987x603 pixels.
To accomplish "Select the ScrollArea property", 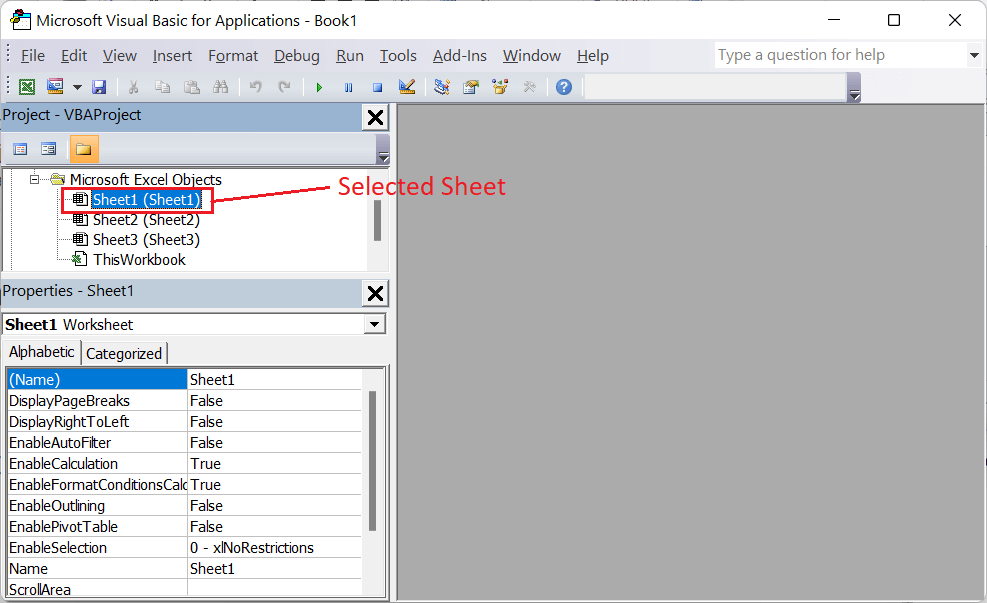I will click(x=98, y=589).
